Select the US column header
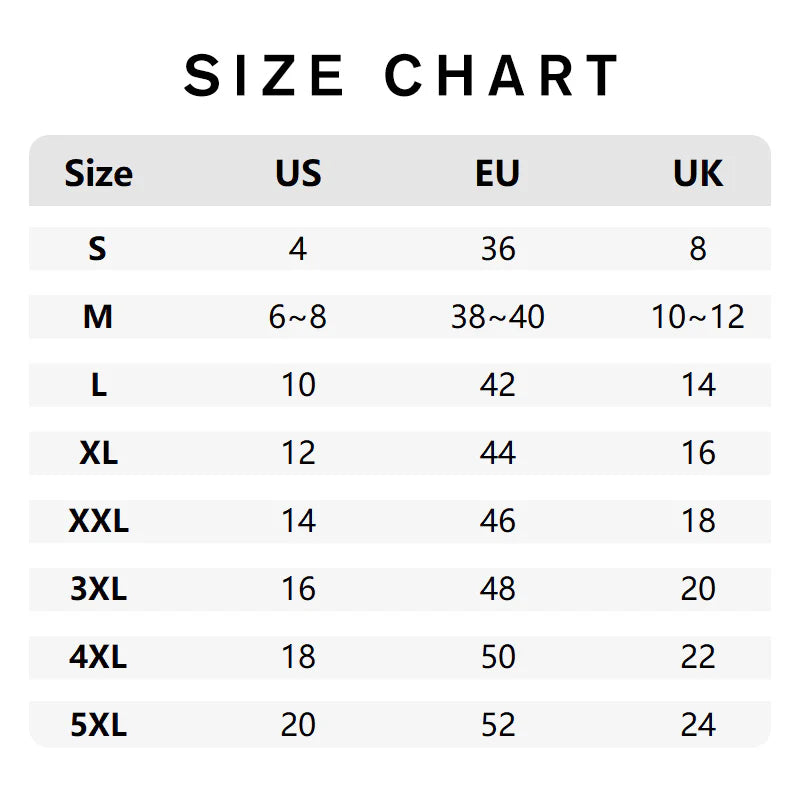Viewport: 800px width, 800px height. coord(298,174)
